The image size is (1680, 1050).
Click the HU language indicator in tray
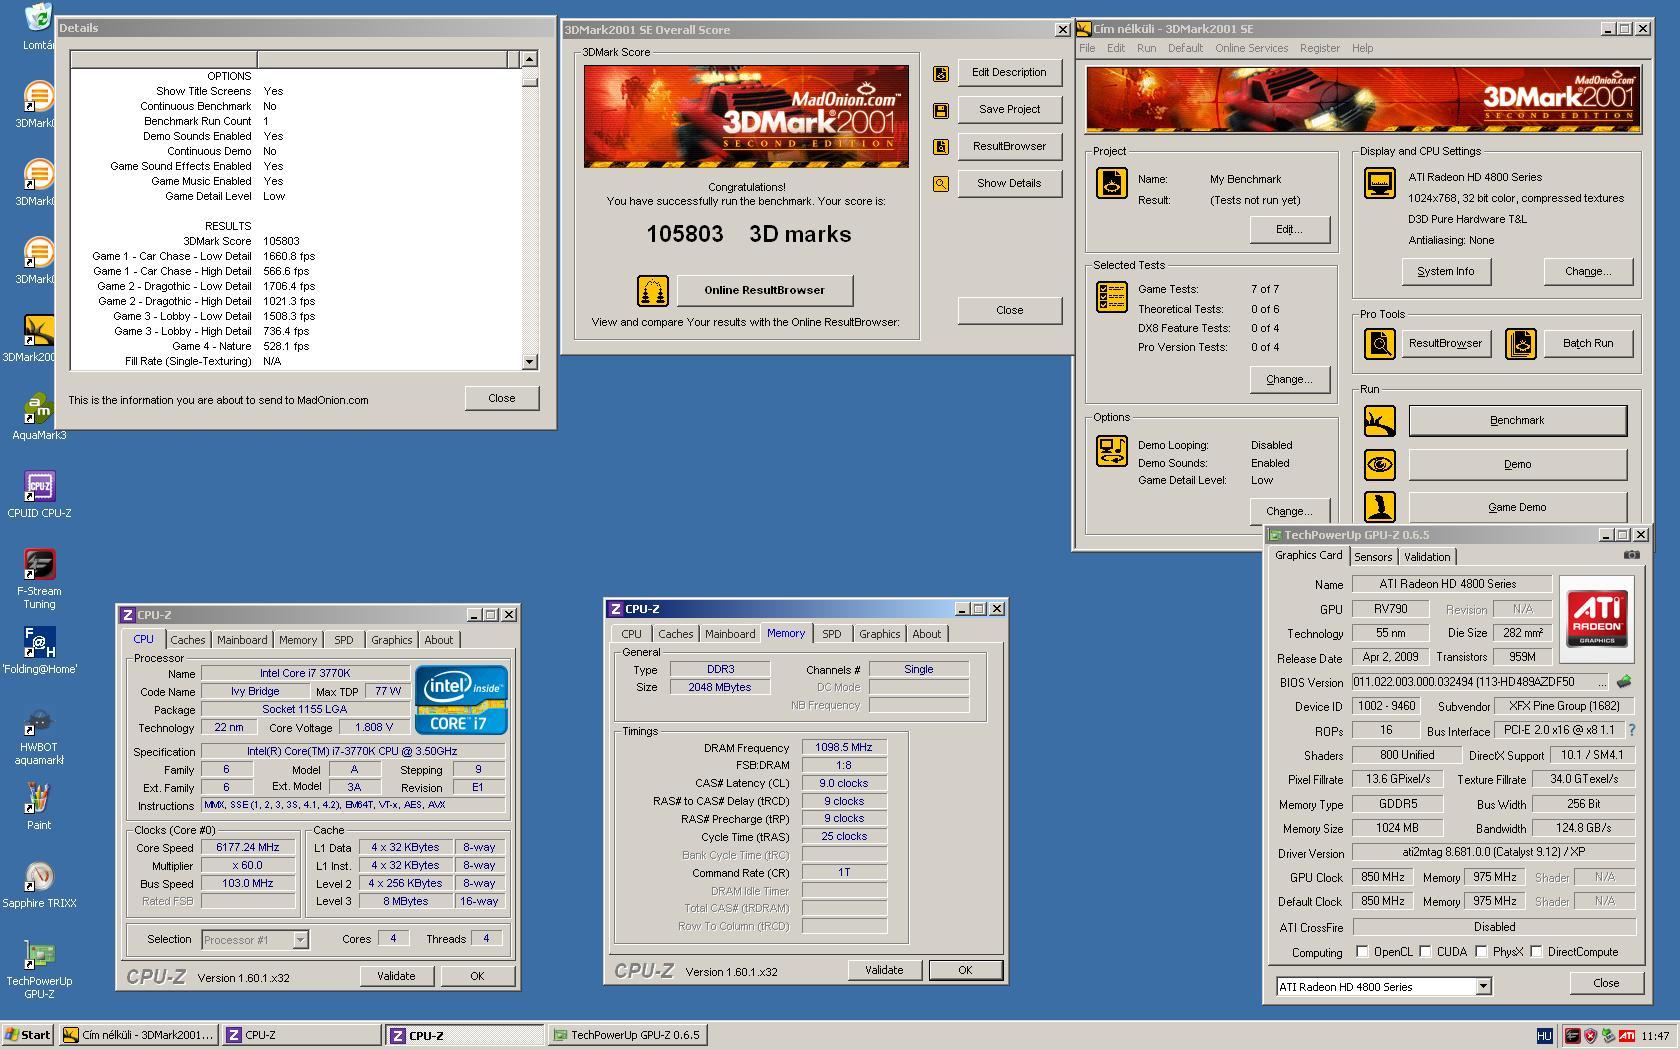[x=1544, y=1036]
